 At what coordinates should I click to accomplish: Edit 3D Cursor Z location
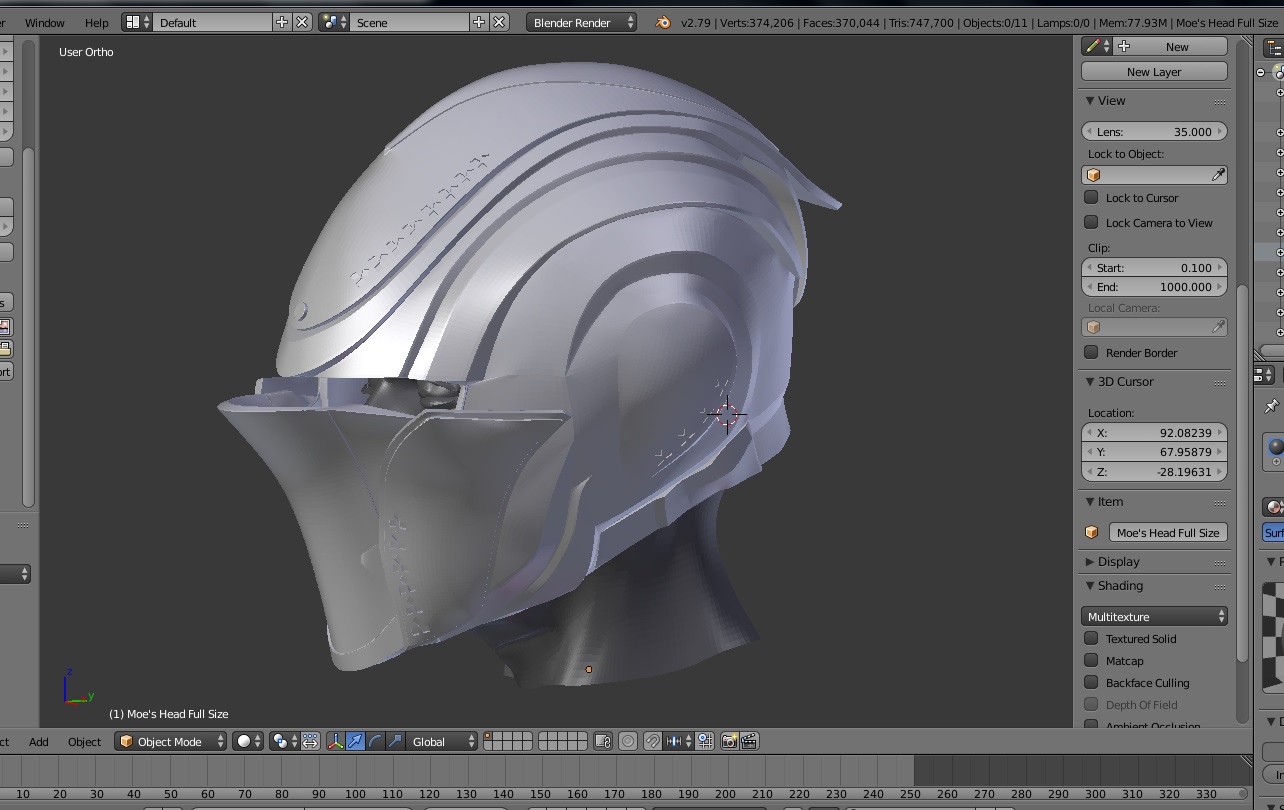(x=1154, y=472)
